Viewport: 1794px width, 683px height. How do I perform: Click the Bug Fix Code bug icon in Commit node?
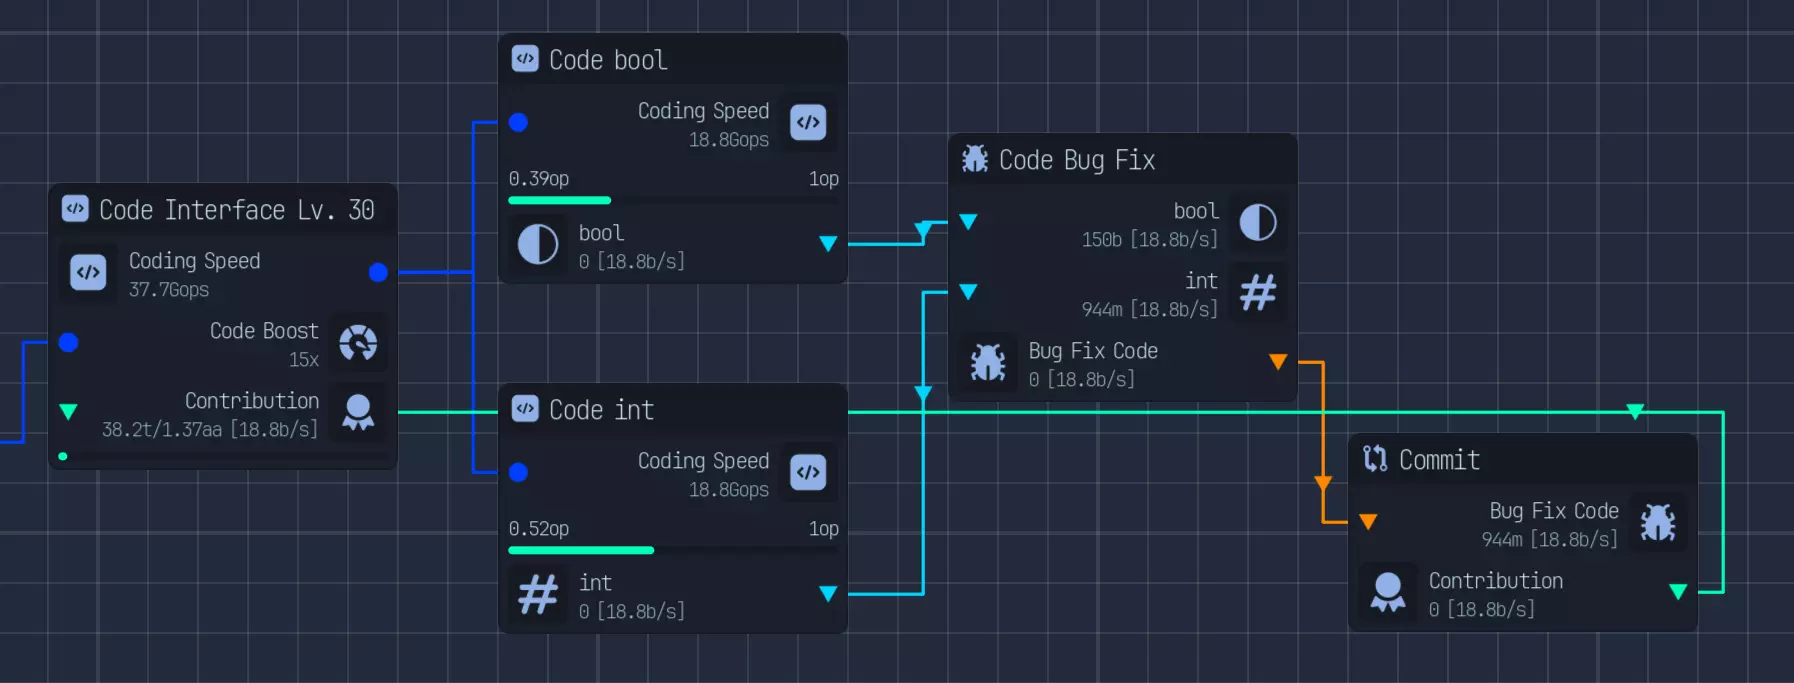pos(1658,522)
